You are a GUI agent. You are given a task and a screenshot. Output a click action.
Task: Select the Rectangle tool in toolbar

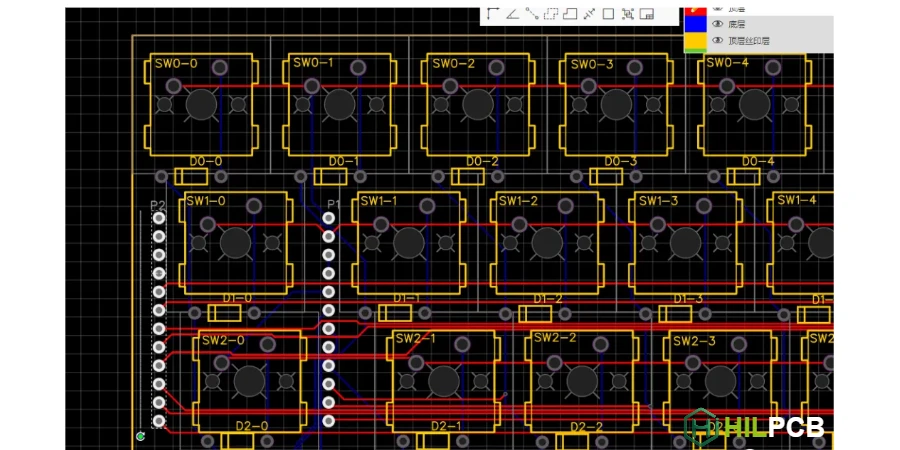pyautogui.click(x=608, y=14)
